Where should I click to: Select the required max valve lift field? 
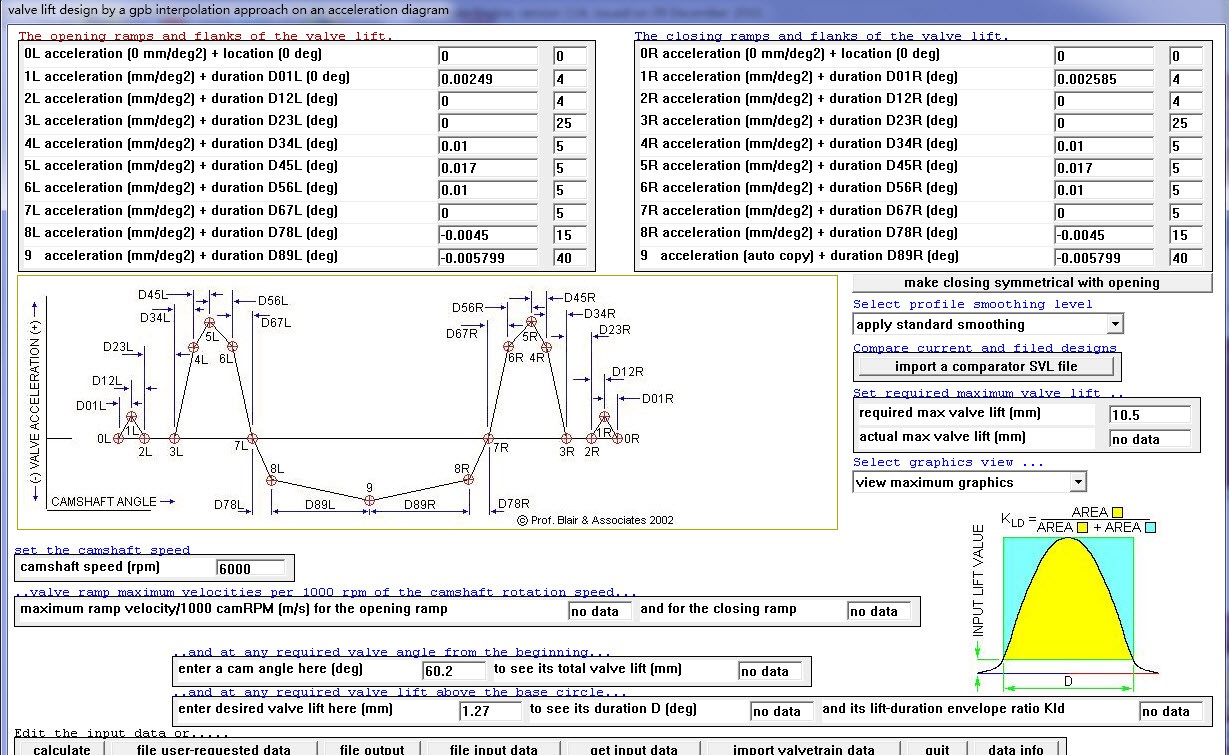1150,414
